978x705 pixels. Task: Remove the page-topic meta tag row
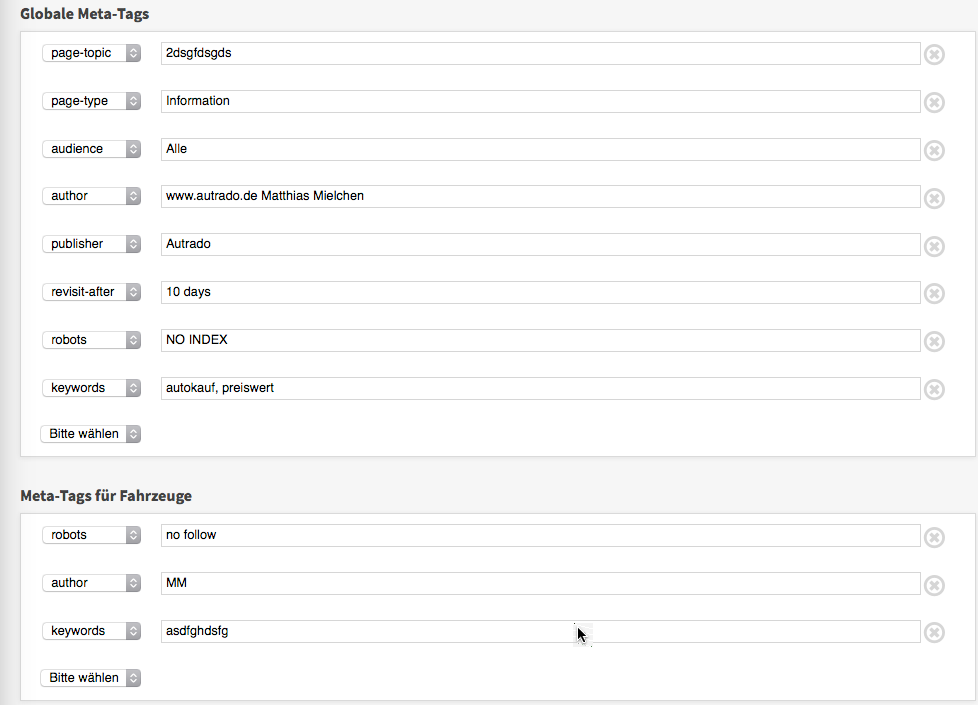coord(933,54)
